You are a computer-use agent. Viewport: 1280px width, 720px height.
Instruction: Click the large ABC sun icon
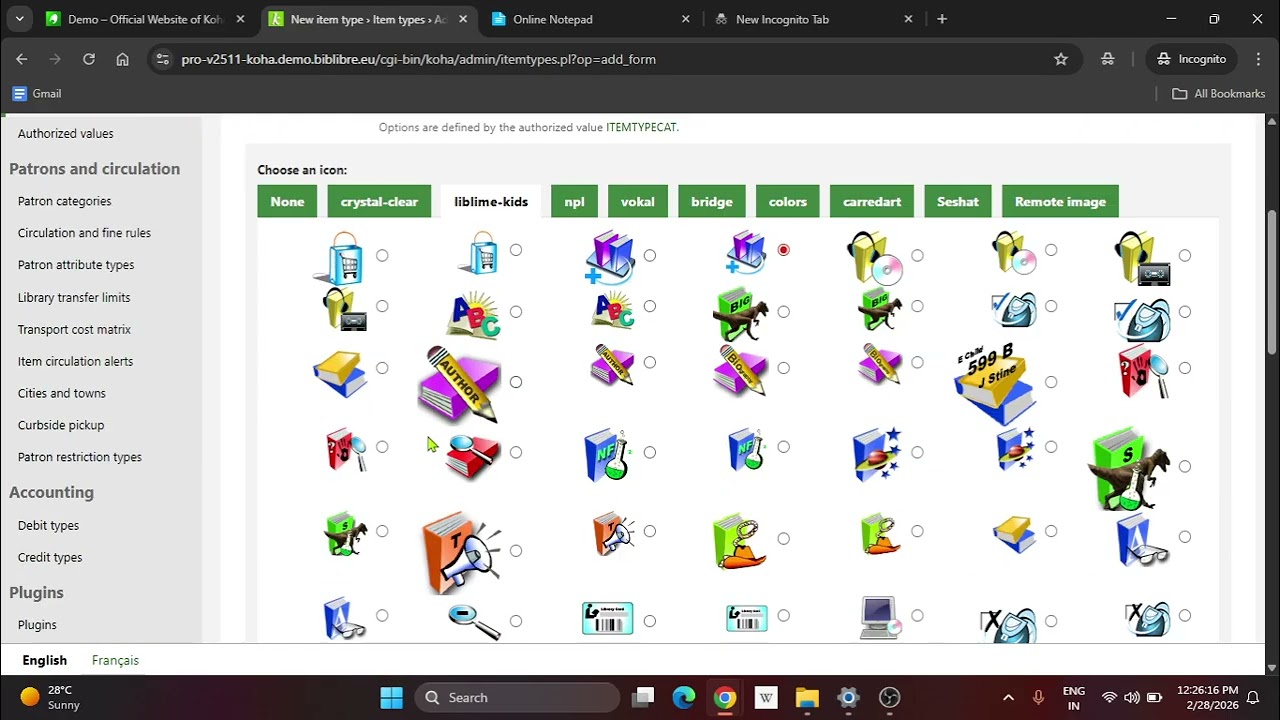pos(473,314)
